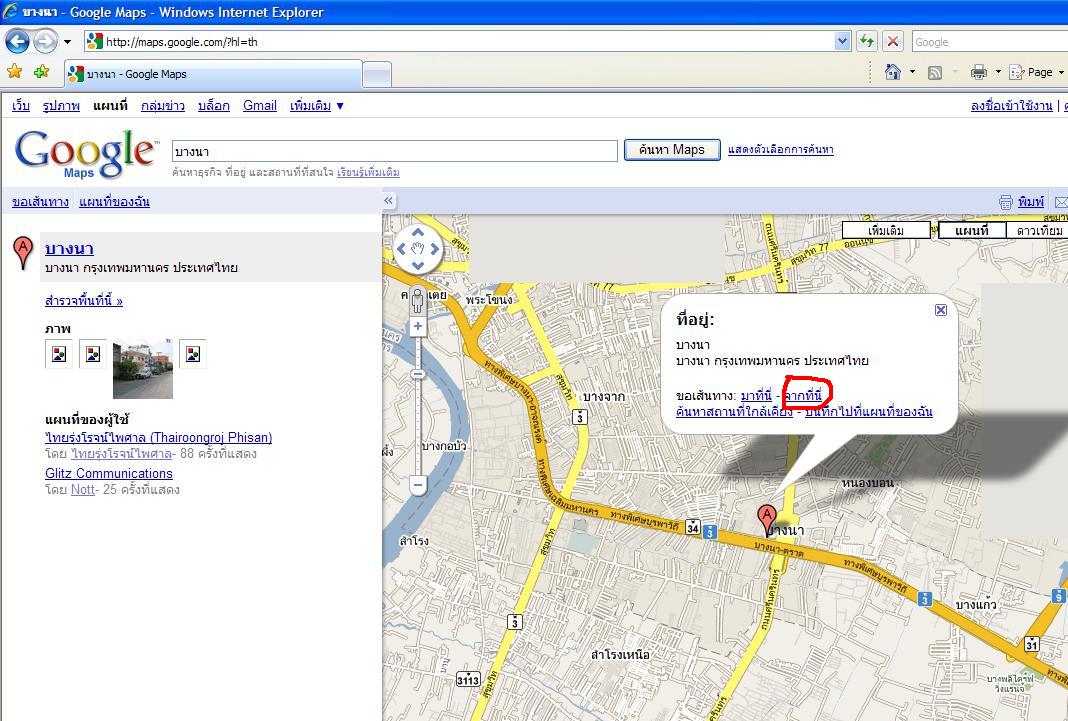Open the บางนา result title link
The width and height of the screenshot is (1068, 721).
pyautogui.click(x=69, y=249)
